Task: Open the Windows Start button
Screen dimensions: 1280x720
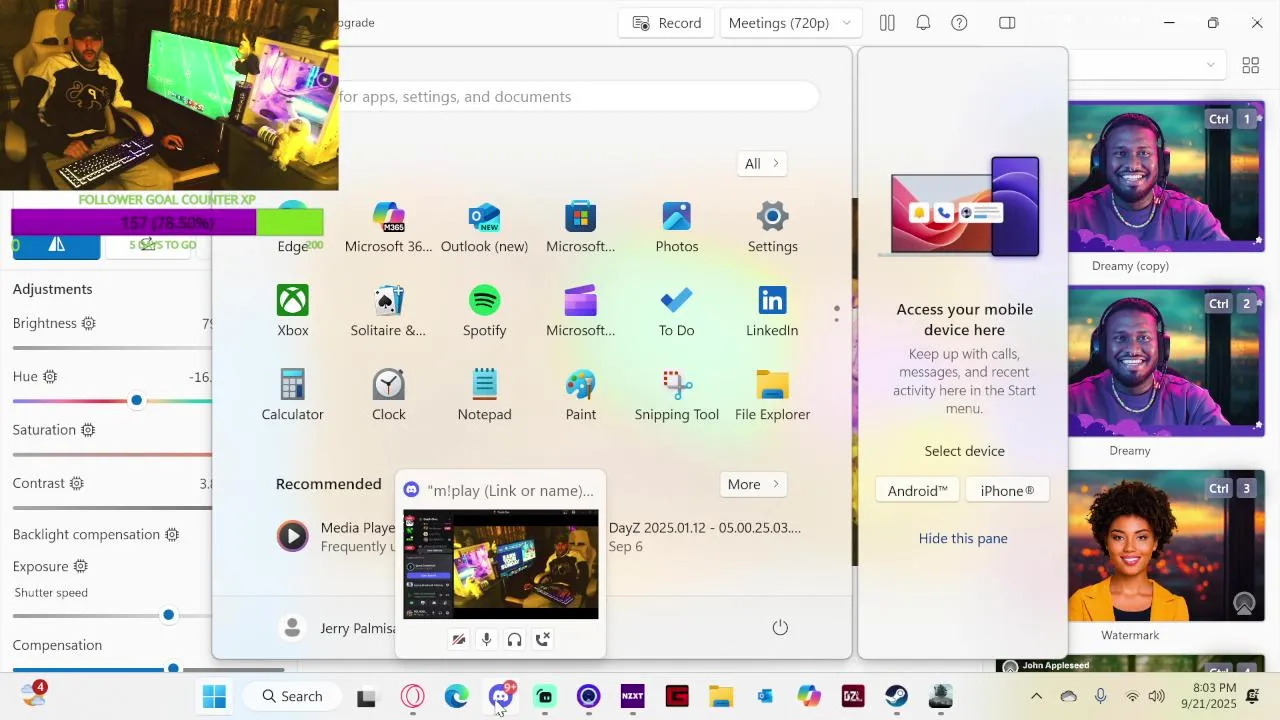Action: 214,696
